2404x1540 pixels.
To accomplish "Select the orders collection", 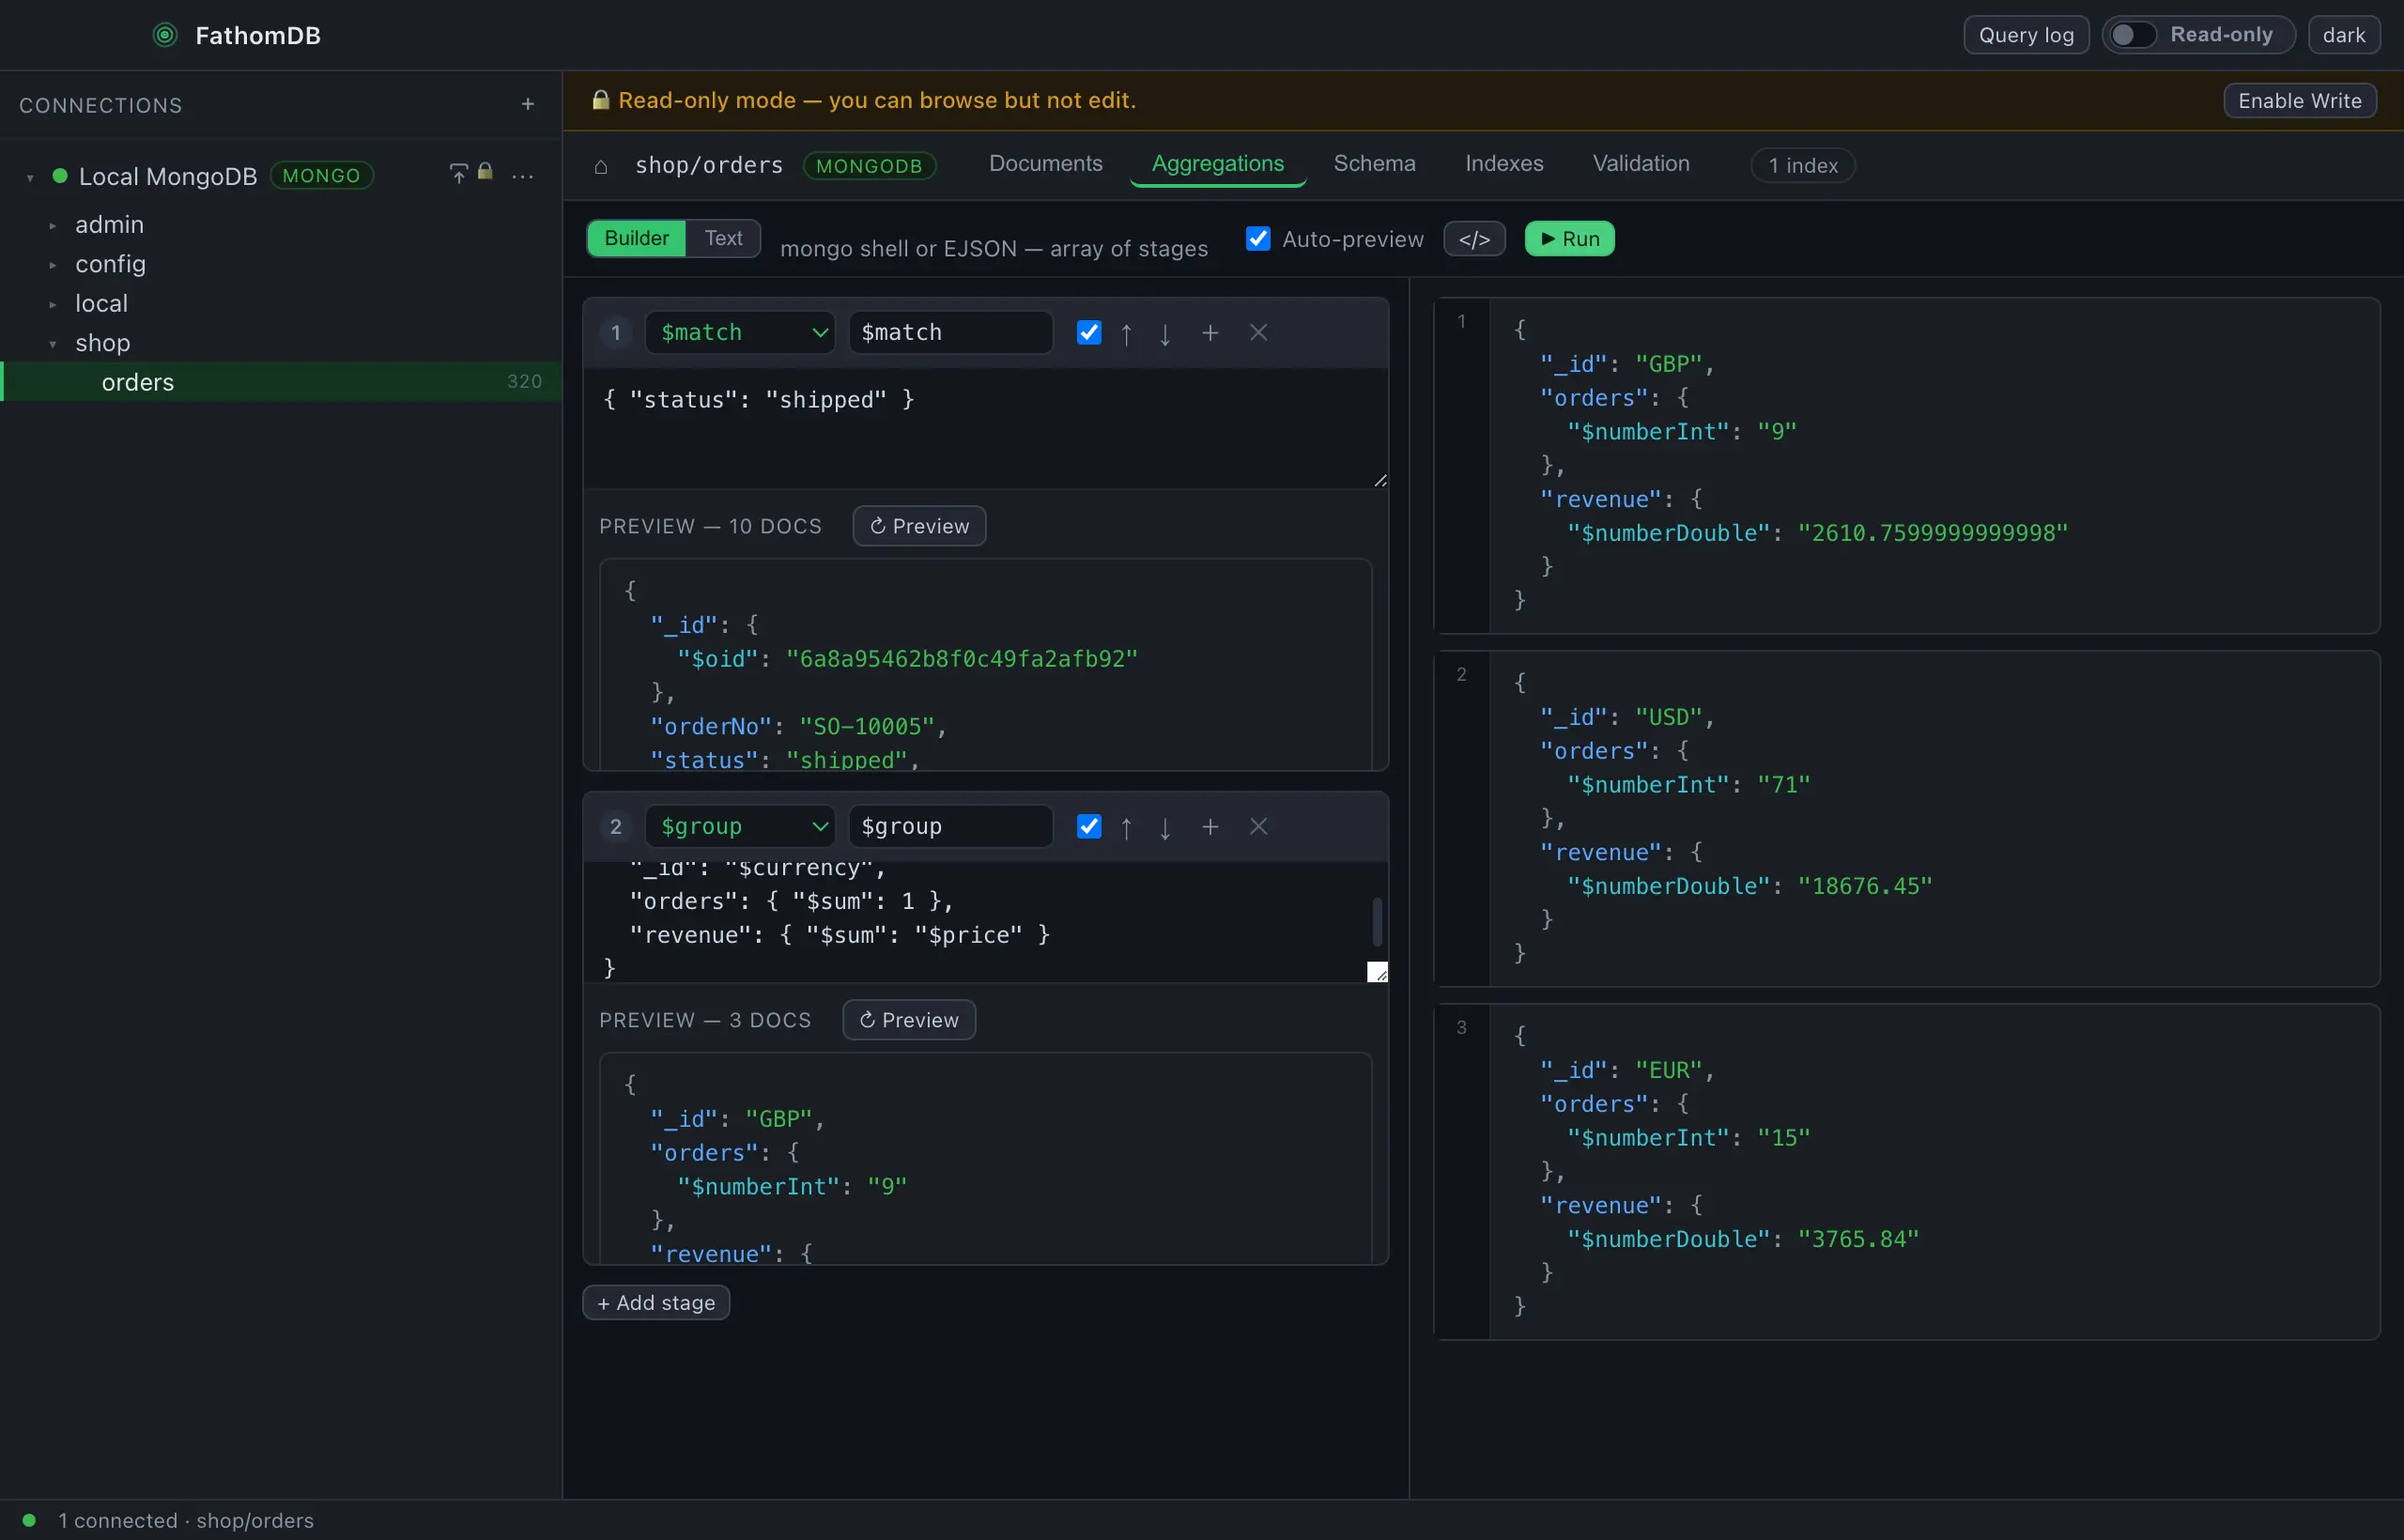I will click(281, 382).
